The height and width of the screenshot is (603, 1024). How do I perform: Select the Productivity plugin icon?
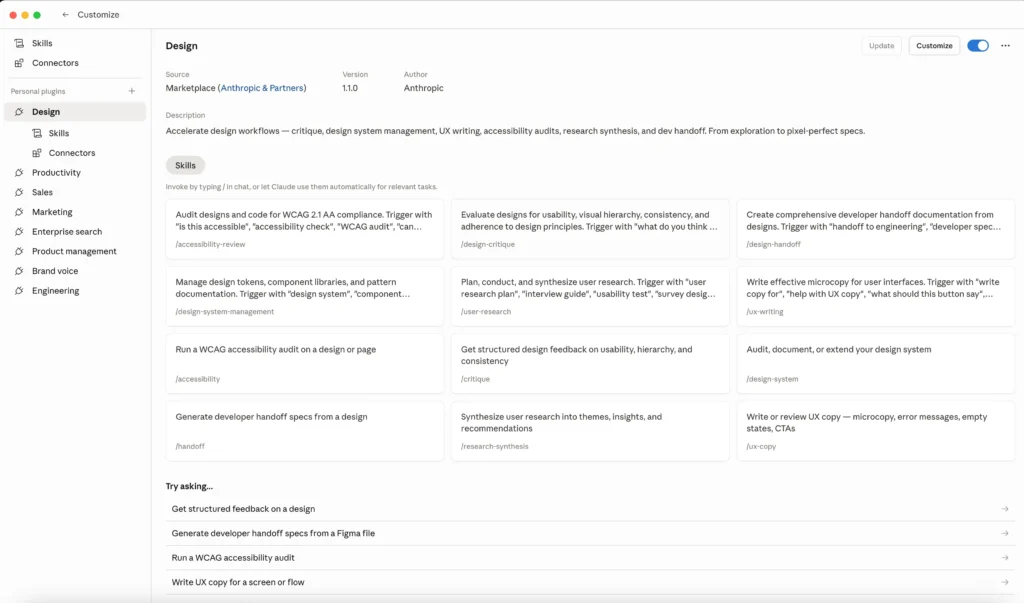coord(19,173)
